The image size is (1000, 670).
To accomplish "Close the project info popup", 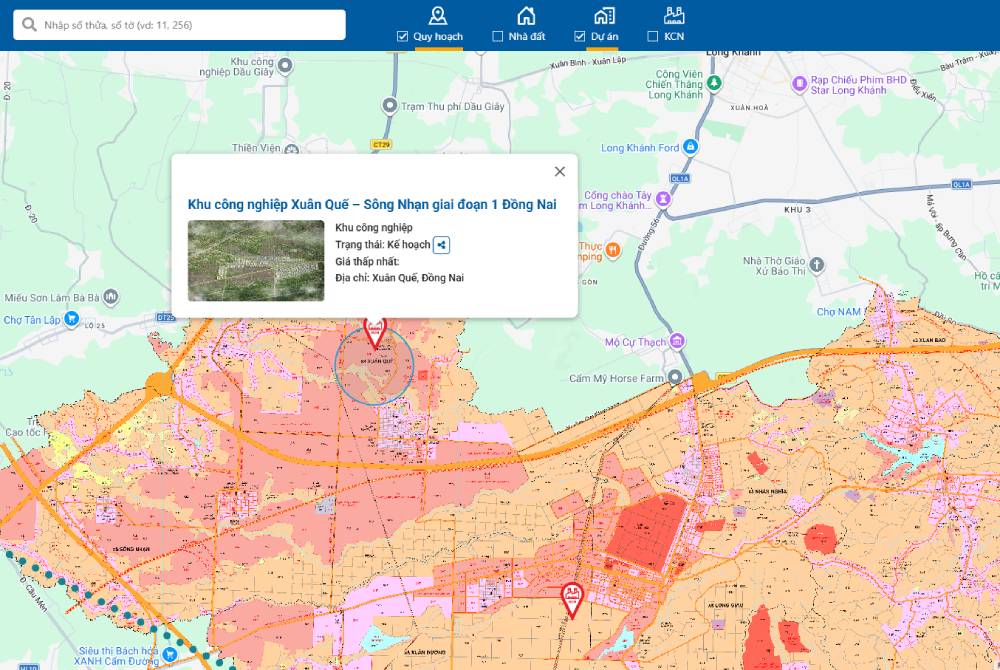I will click(560, 171).
